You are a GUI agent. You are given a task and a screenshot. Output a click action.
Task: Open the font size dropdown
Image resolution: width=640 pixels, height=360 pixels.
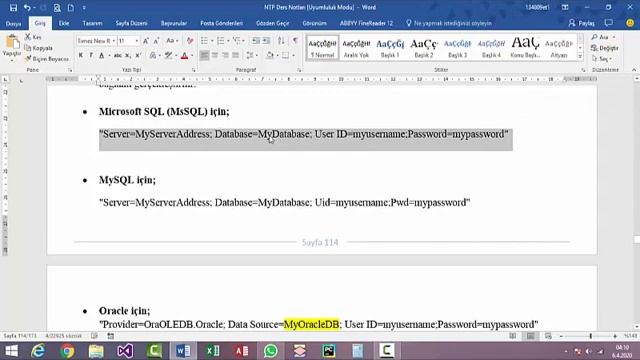(136, 41)
